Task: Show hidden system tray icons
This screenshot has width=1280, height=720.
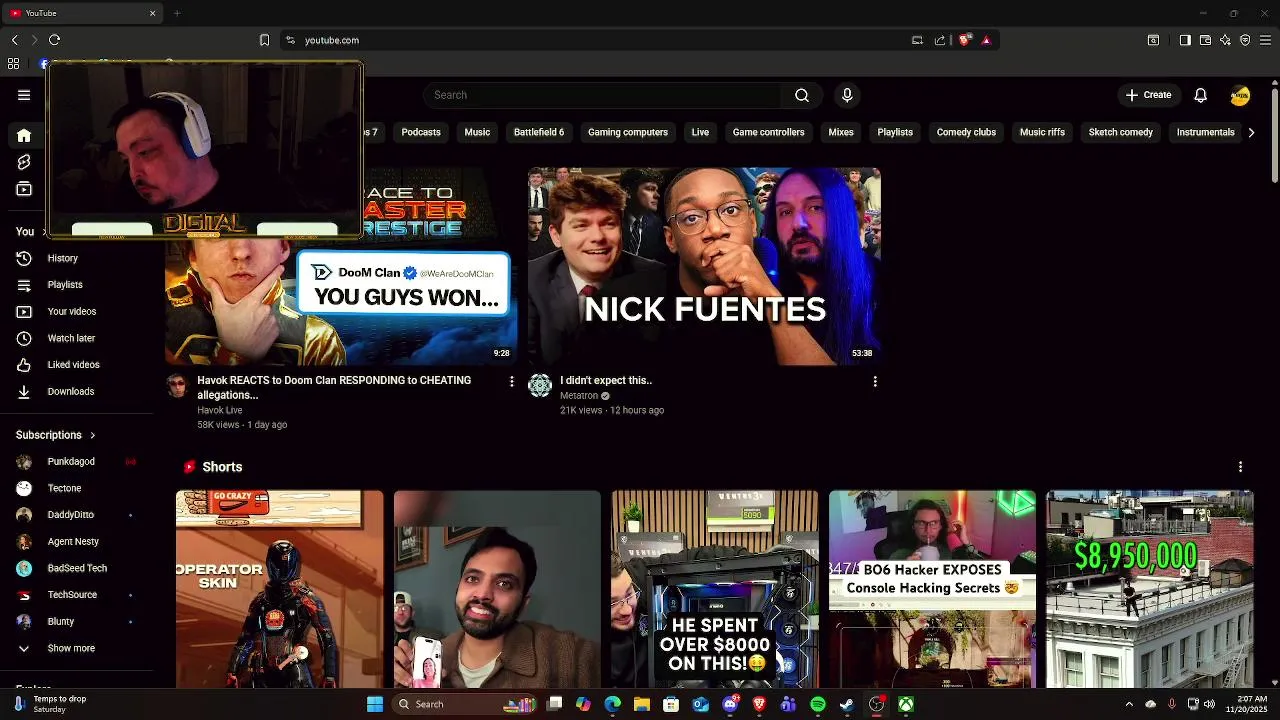Action: [1129, 704]
